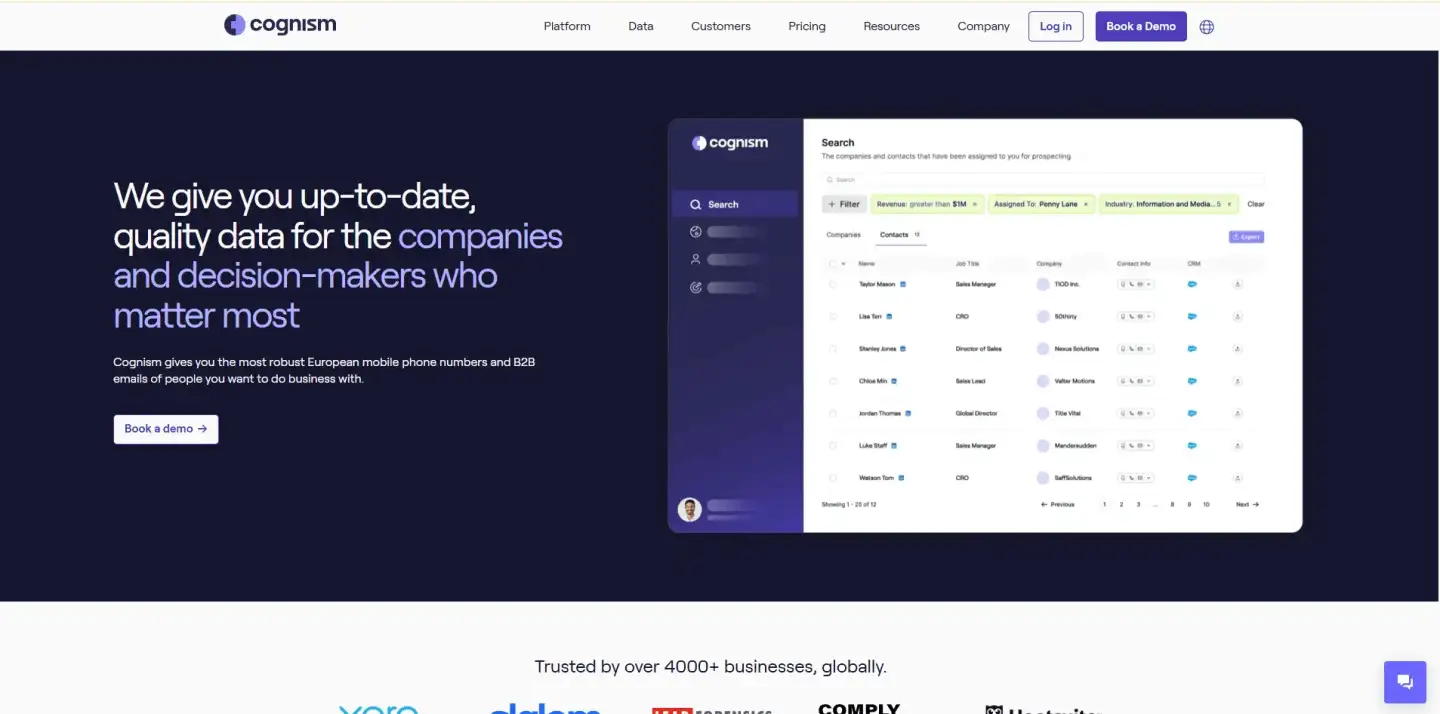The width and height of the screenshot is (1440, 714).
Task: Click the Salesforce CRM icon for Luke Staff
Action: (1192, 445)
